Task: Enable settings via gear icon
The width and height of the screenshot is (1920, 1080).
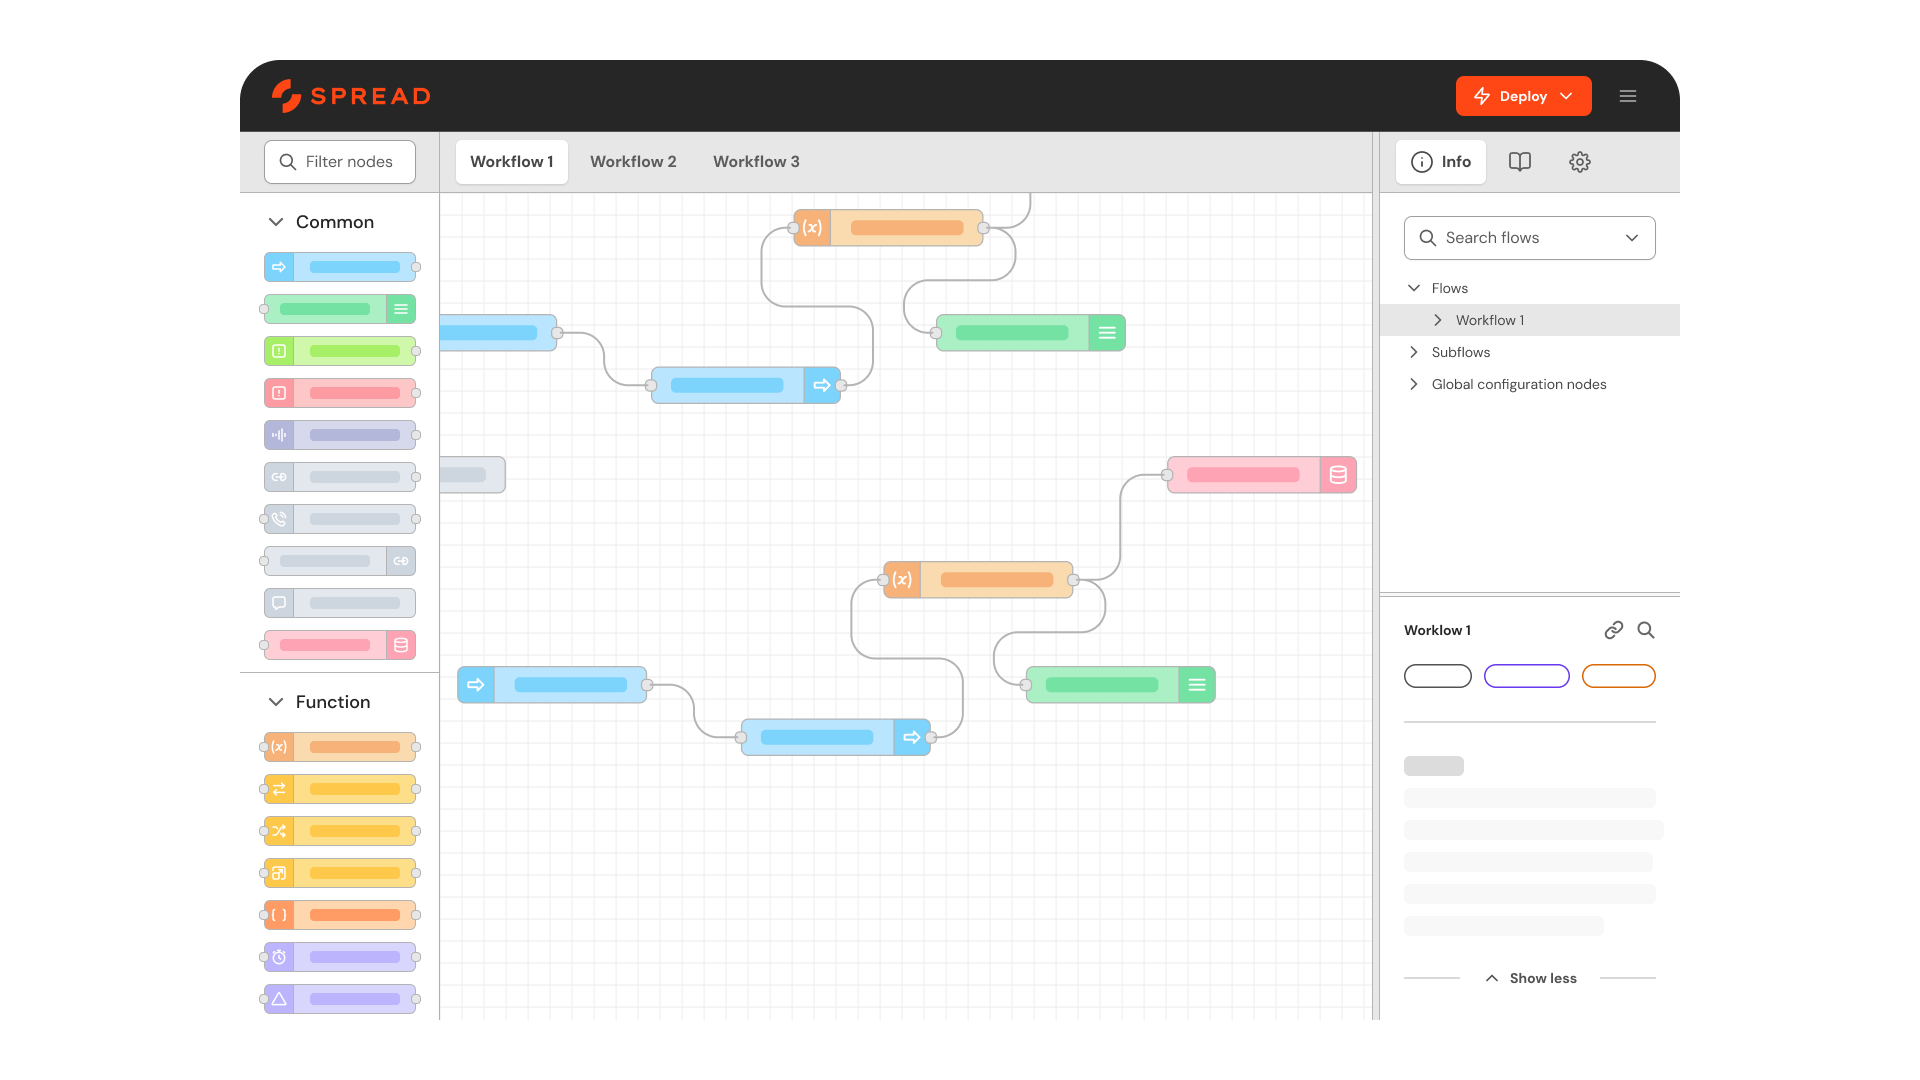Action: click(x=1580, y=161)
